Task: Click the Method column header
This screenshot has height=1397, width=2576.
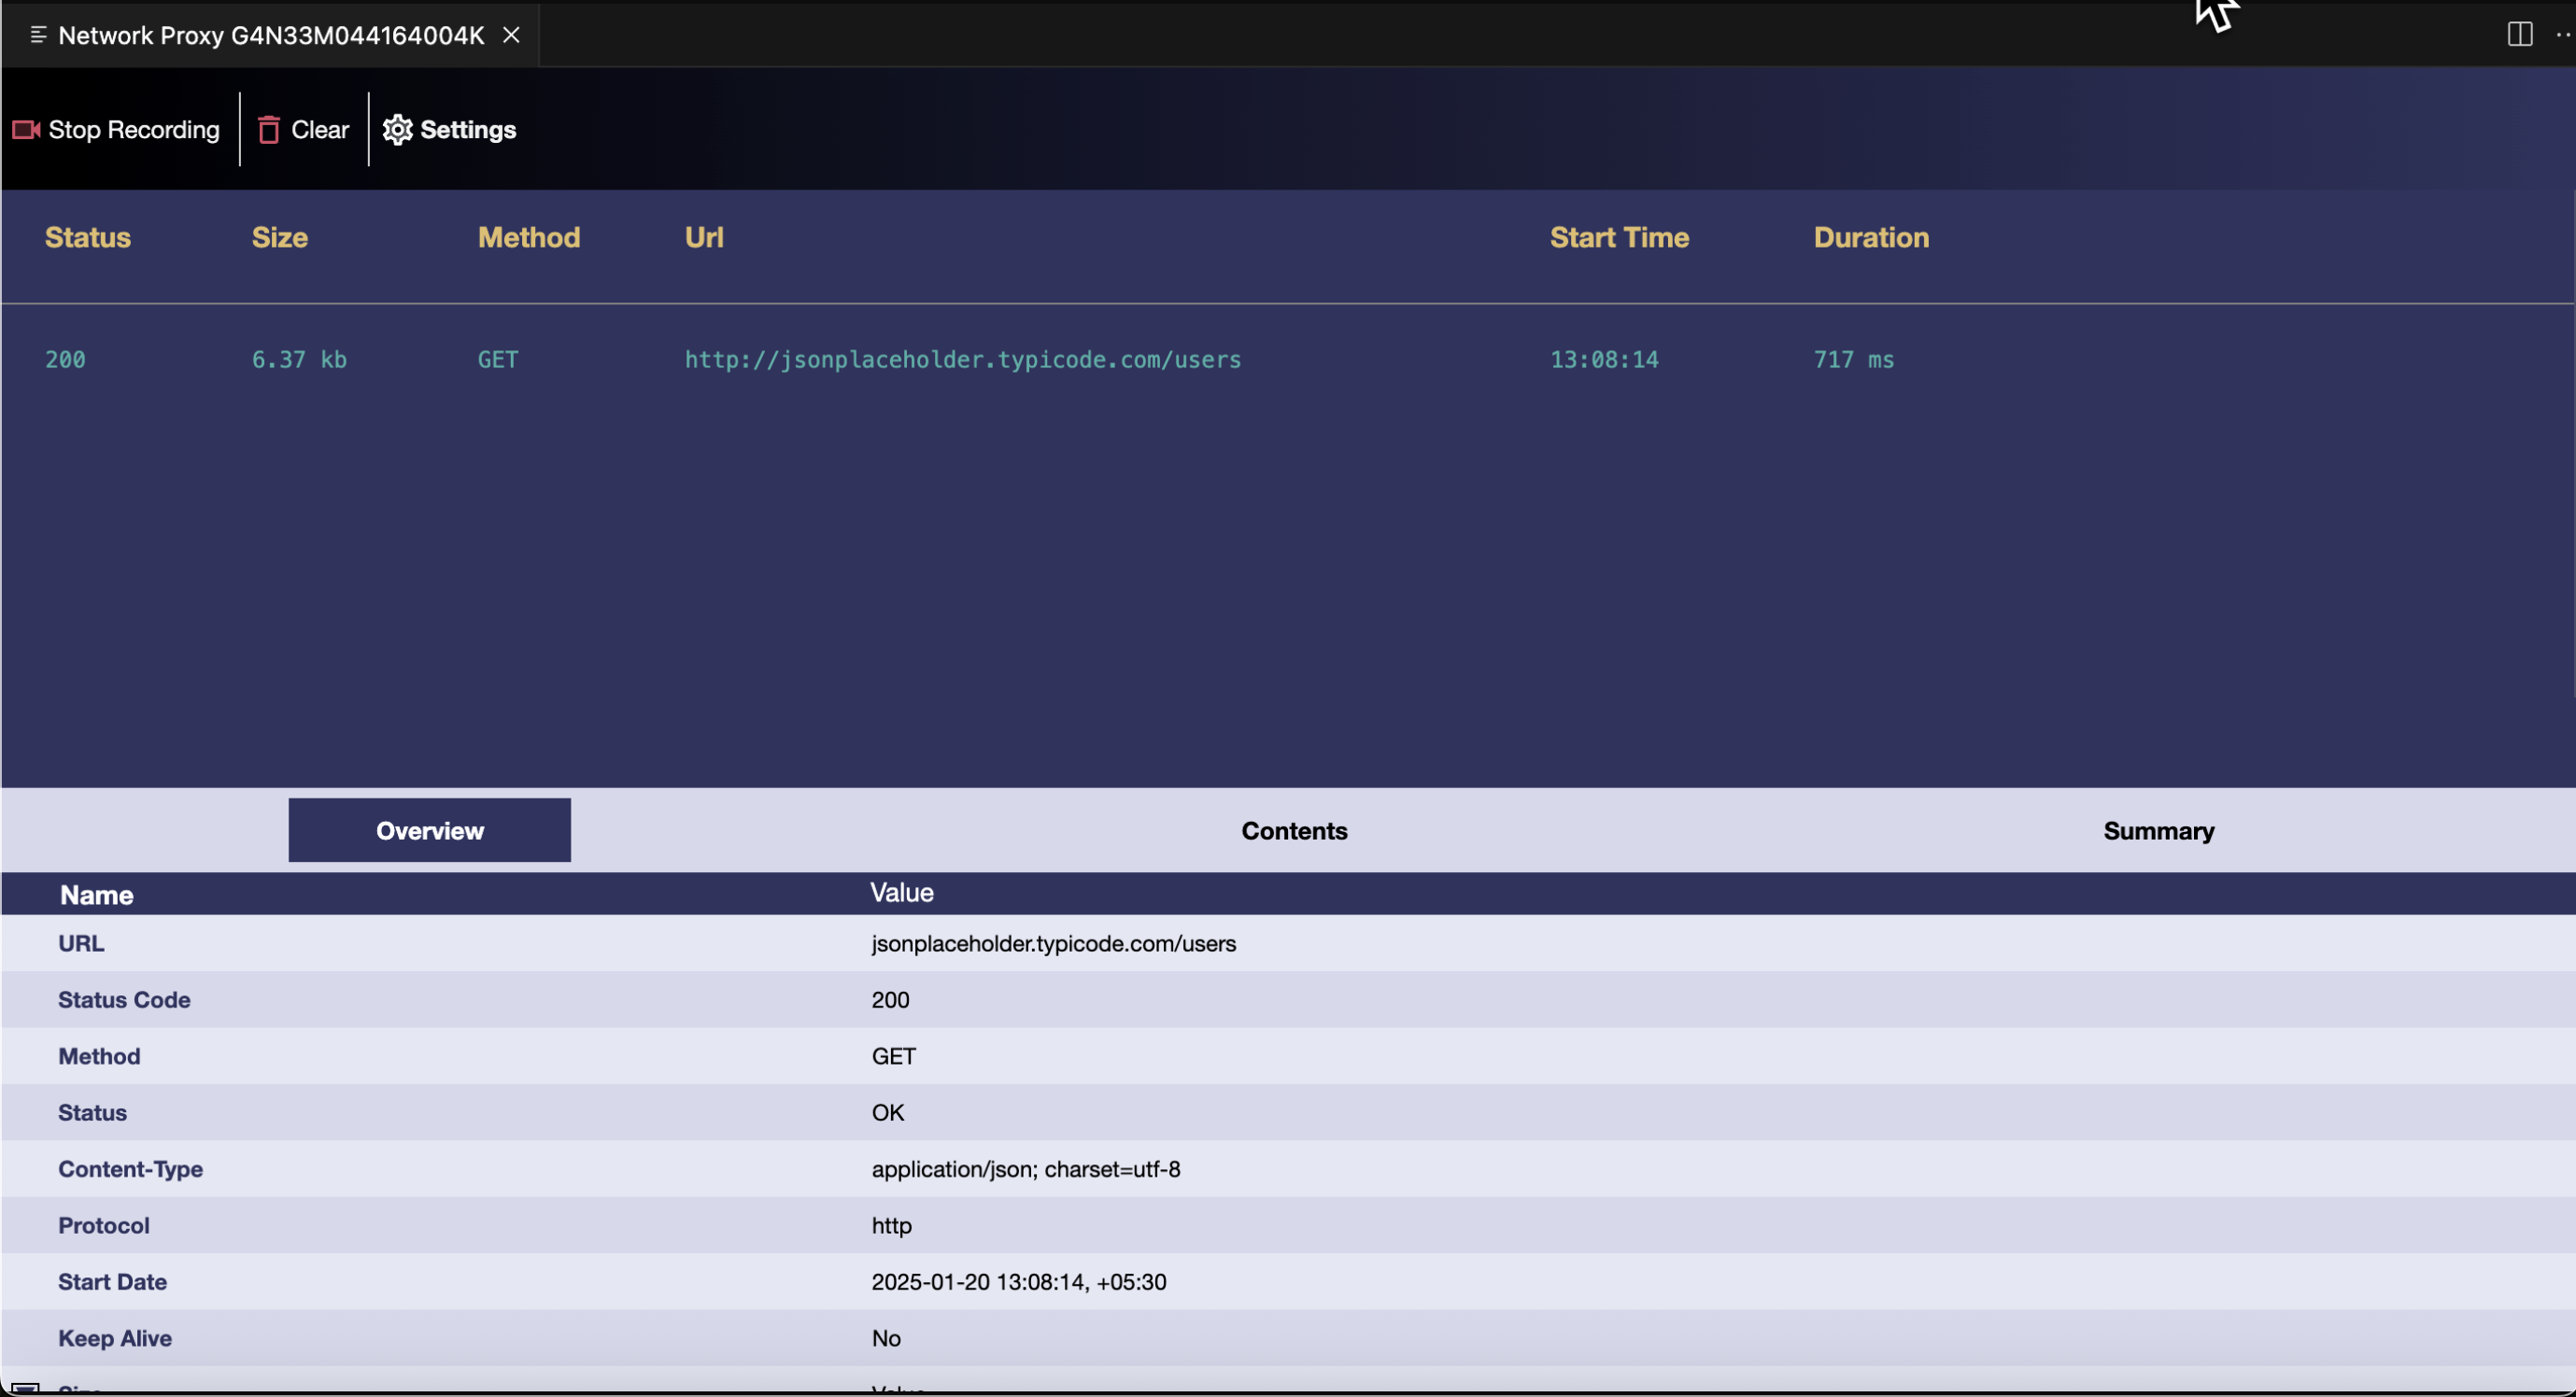Action: (x=528, y=238)
